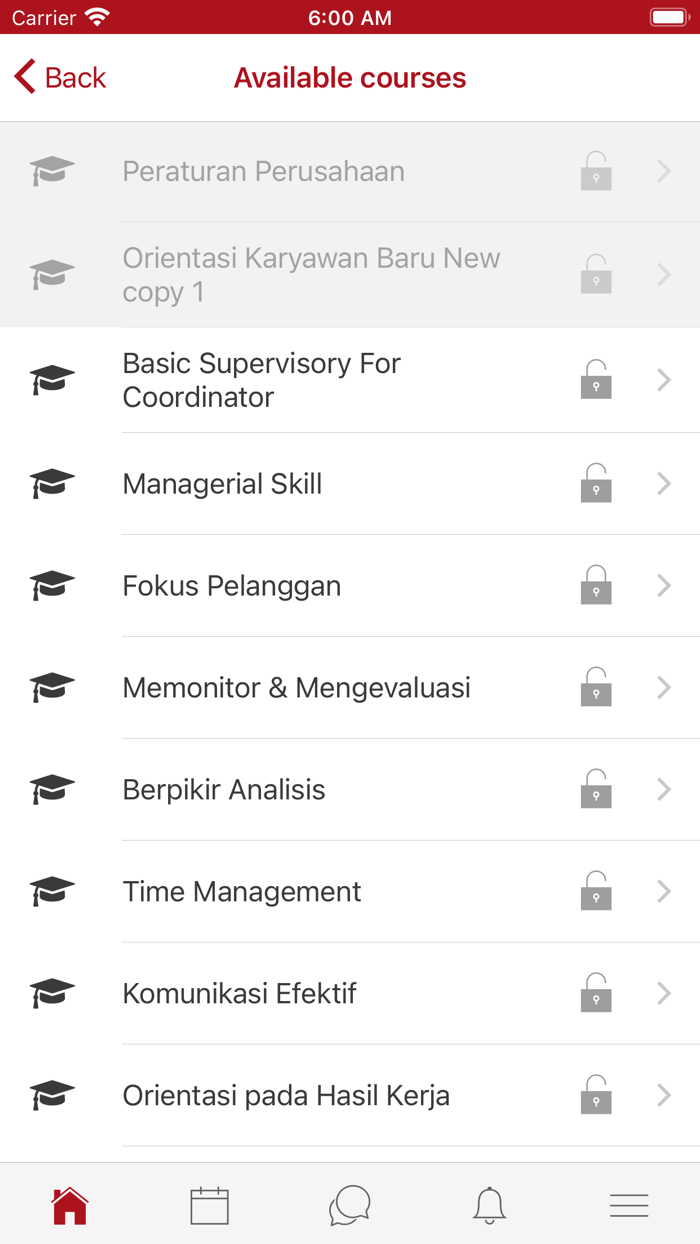Screen dimensions: 700x1244
Task: Tap the Back button
Action: 58,77
